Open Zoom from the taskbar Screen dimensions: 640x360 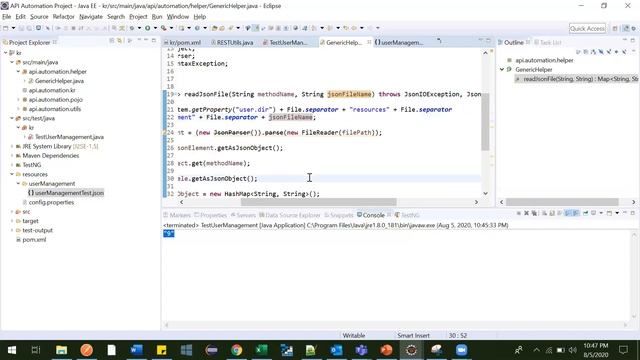coord(461,350)
